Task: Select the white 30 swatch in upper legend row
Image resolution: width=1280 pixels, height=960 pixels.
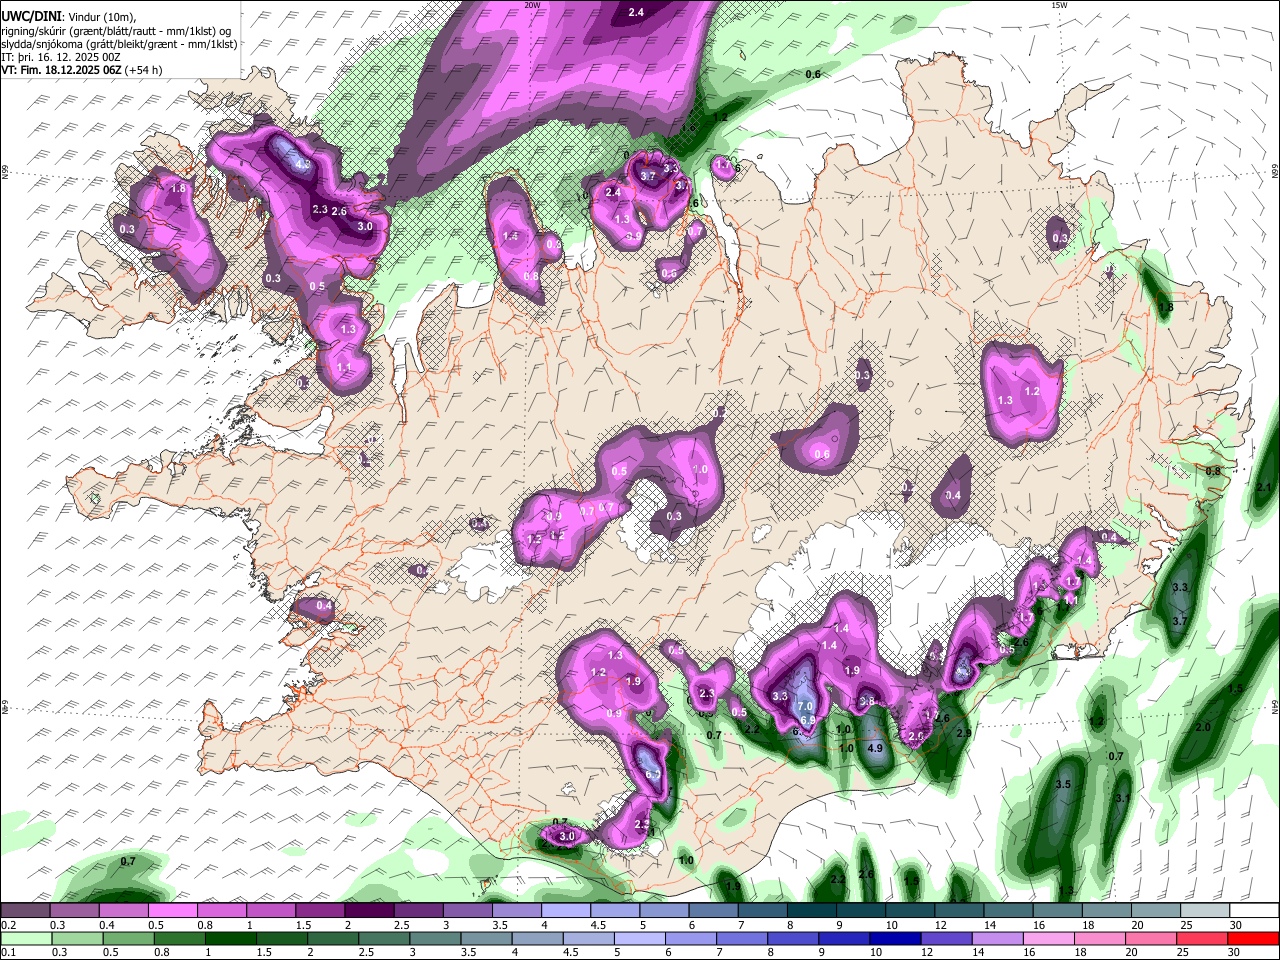Action: point(1254,911)
